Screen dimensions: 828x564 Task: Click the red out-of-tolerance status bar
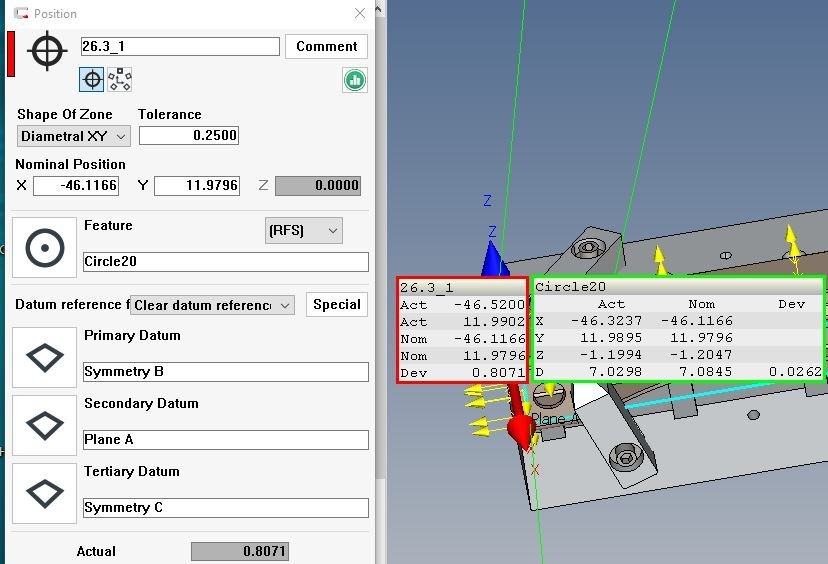tap(11, 53)
